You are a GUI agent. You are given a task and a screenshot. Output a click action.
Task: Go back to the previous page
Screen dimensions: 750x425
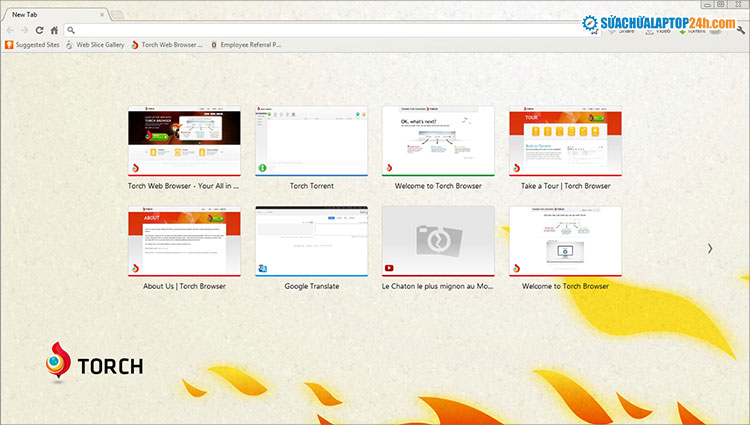click(x=10, y=30)
